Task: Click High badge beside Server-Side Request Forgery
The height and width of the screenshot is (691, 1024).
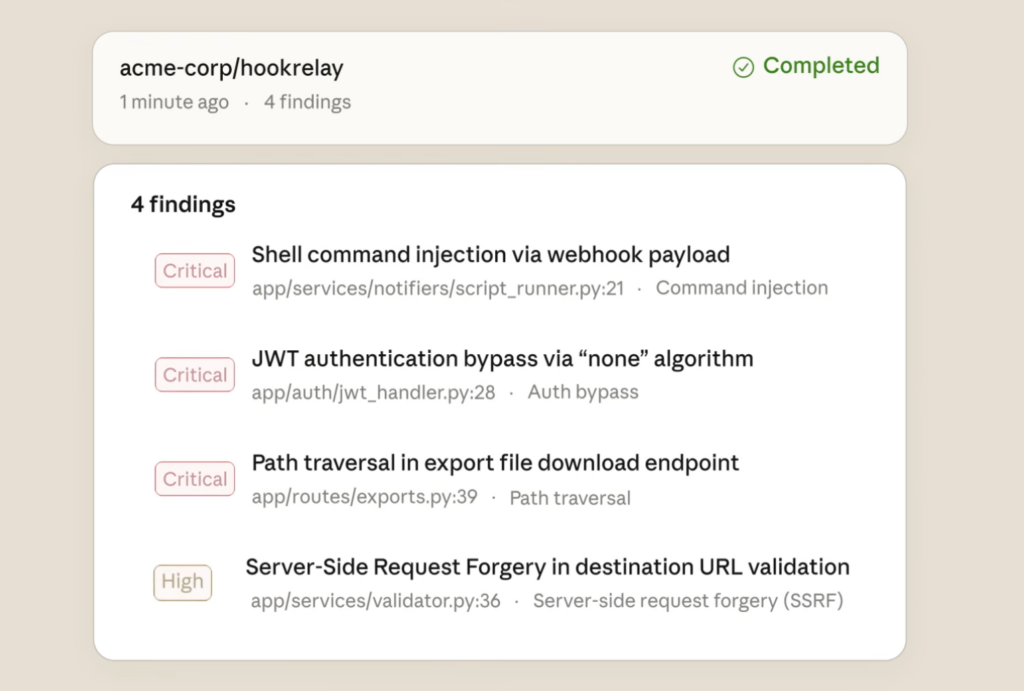Action: (182, 582)
